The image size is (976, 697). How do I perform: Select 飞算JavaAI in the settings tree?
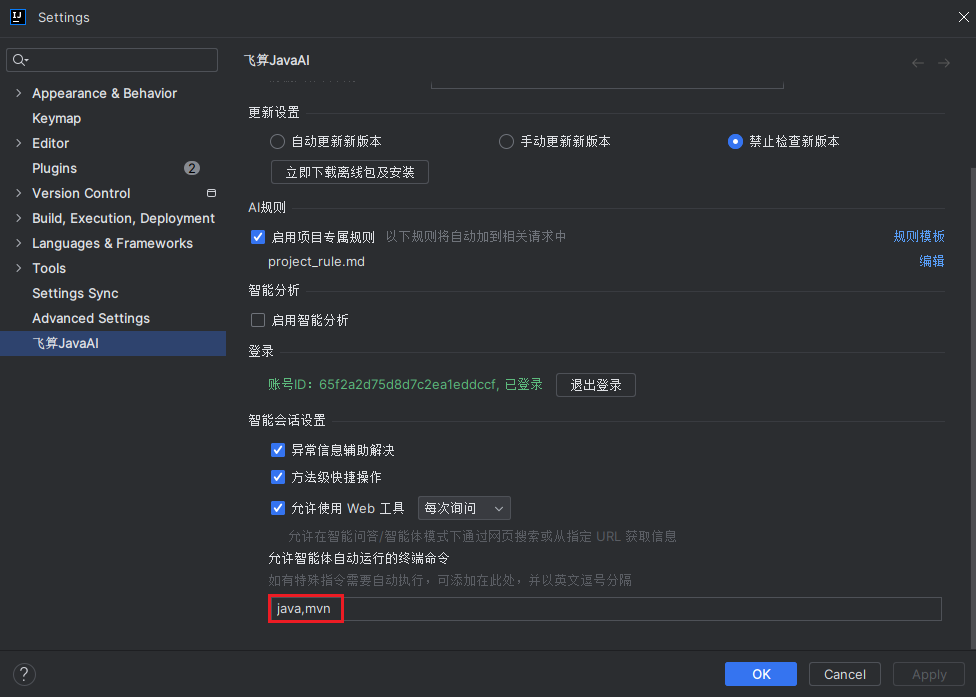[x=113, y=344]
